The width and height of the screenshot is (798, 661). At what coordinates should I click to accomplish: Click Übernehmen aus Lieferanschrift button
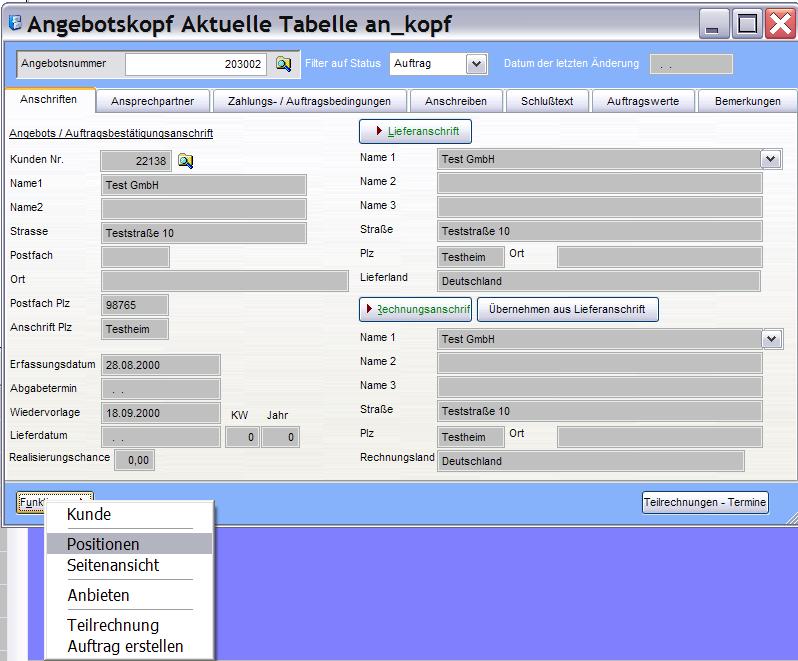(567, 309)
